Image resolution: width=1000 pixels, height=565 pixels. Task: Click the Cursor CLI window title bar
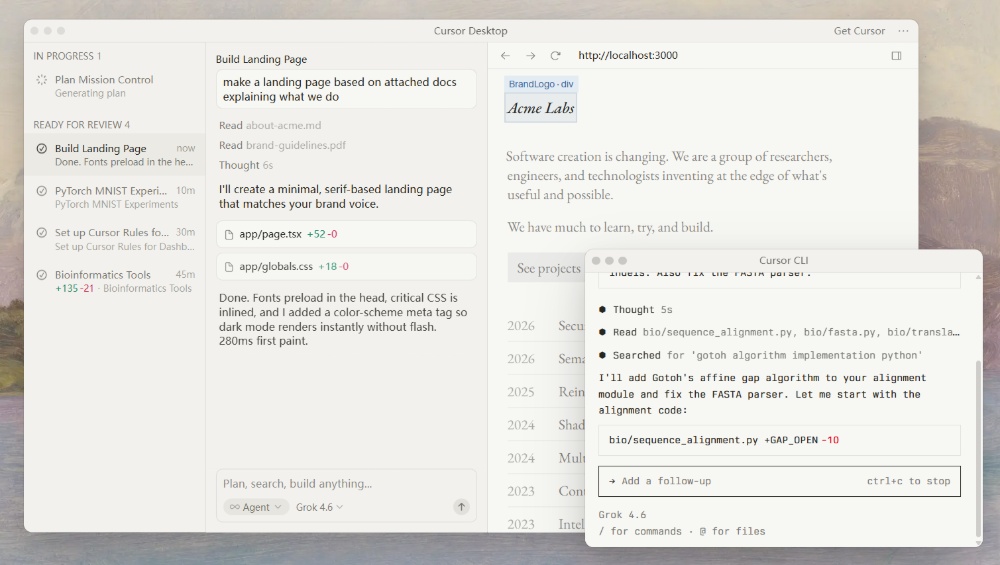tap(783, 260)
